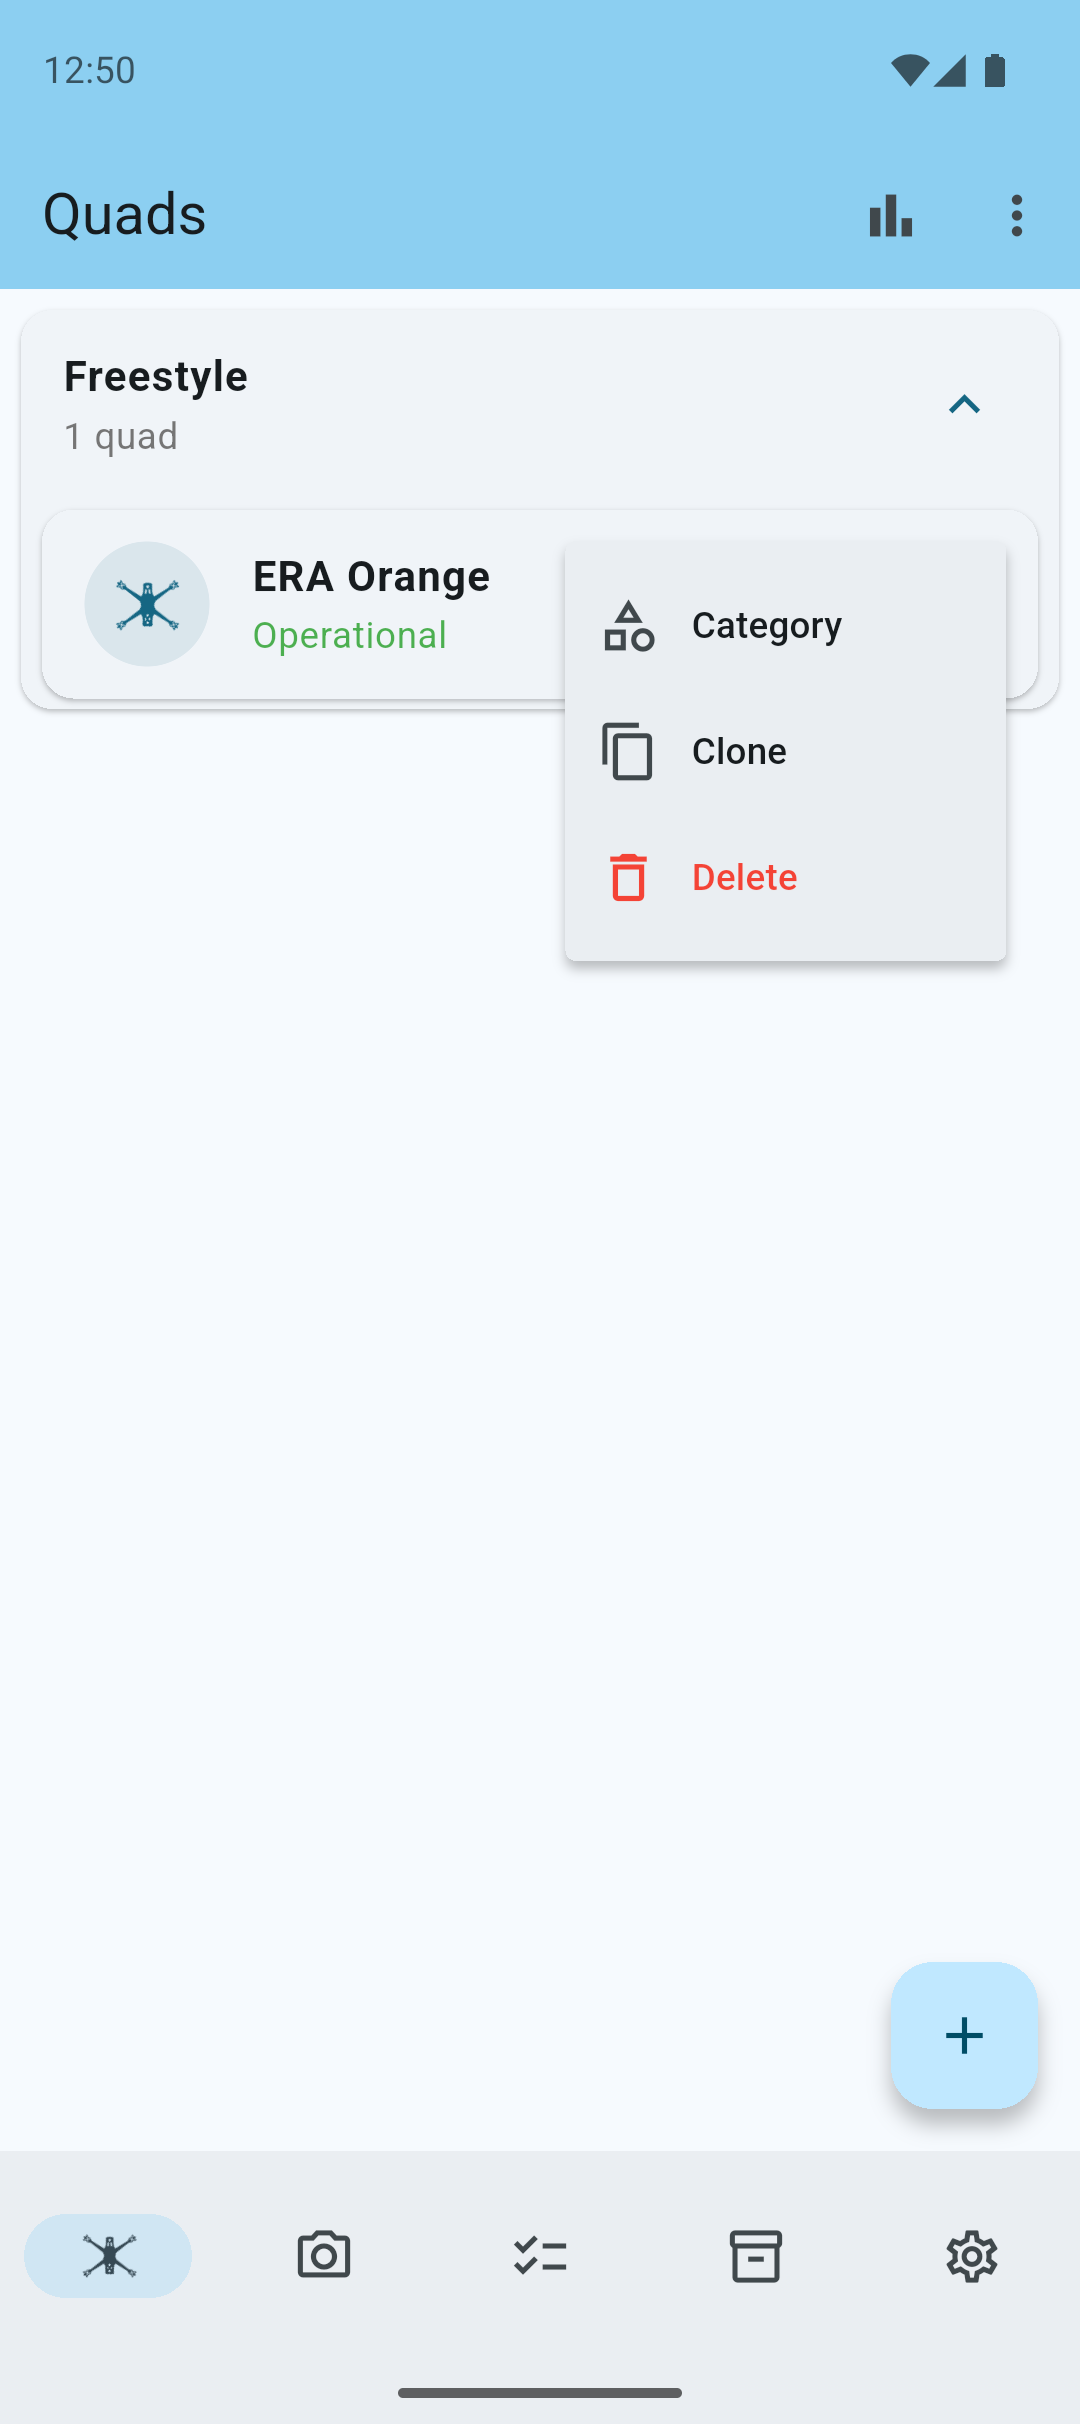
Task: Open the settings gear tab
Action: [972, 2256]
